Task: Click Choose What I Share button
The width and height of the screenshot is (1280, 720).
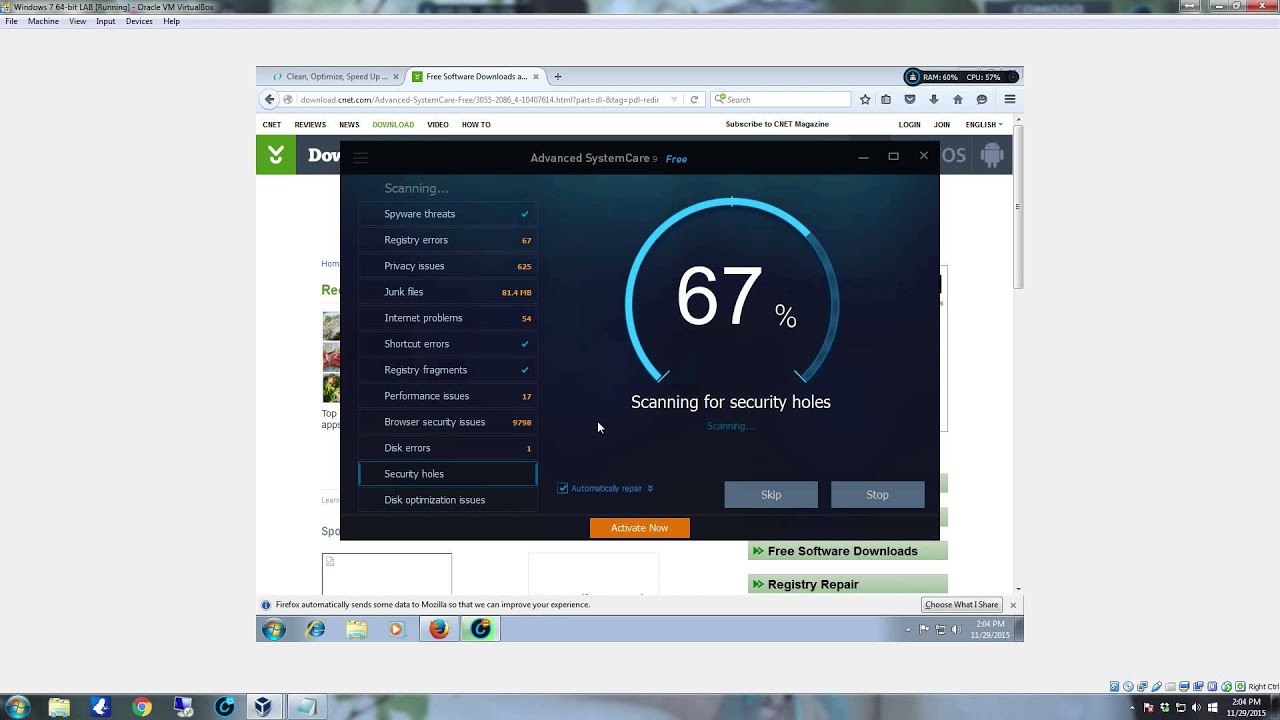Action: coord(961,605)
